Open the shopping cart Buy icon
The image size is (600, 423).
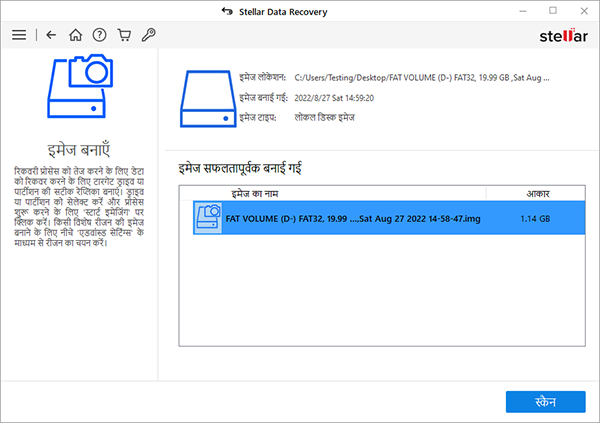pyautogui.click(x=124, y=35)
